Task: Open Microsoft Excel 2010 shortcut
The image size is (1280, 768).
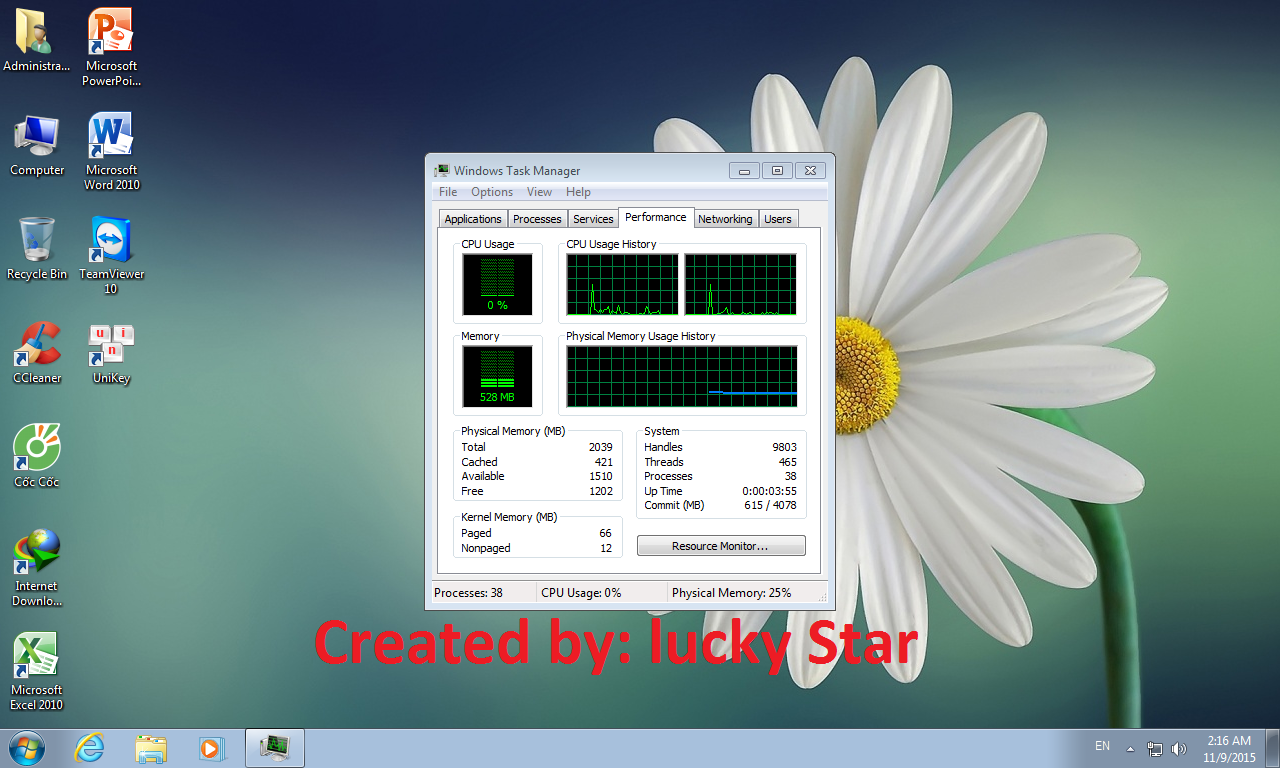Action: click(x=37, y=672)
